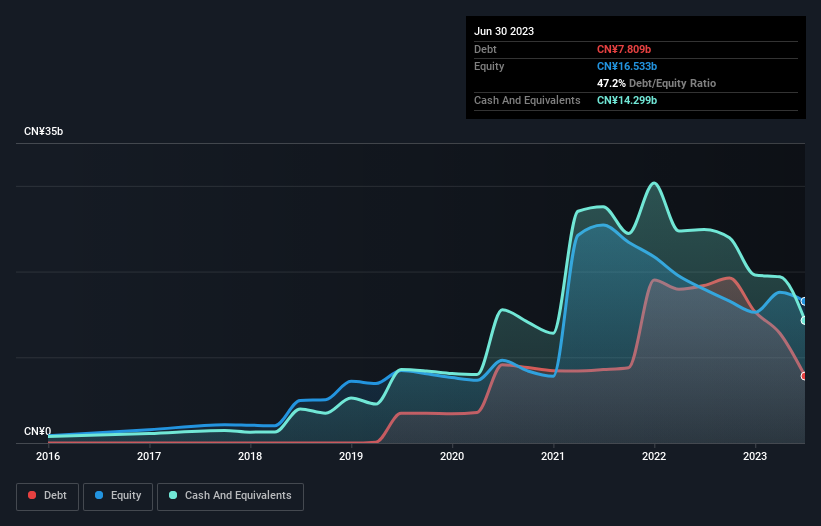Click the CN¥35b y-axis label
This screenshot has width=821, height=526.
(43, 131)
